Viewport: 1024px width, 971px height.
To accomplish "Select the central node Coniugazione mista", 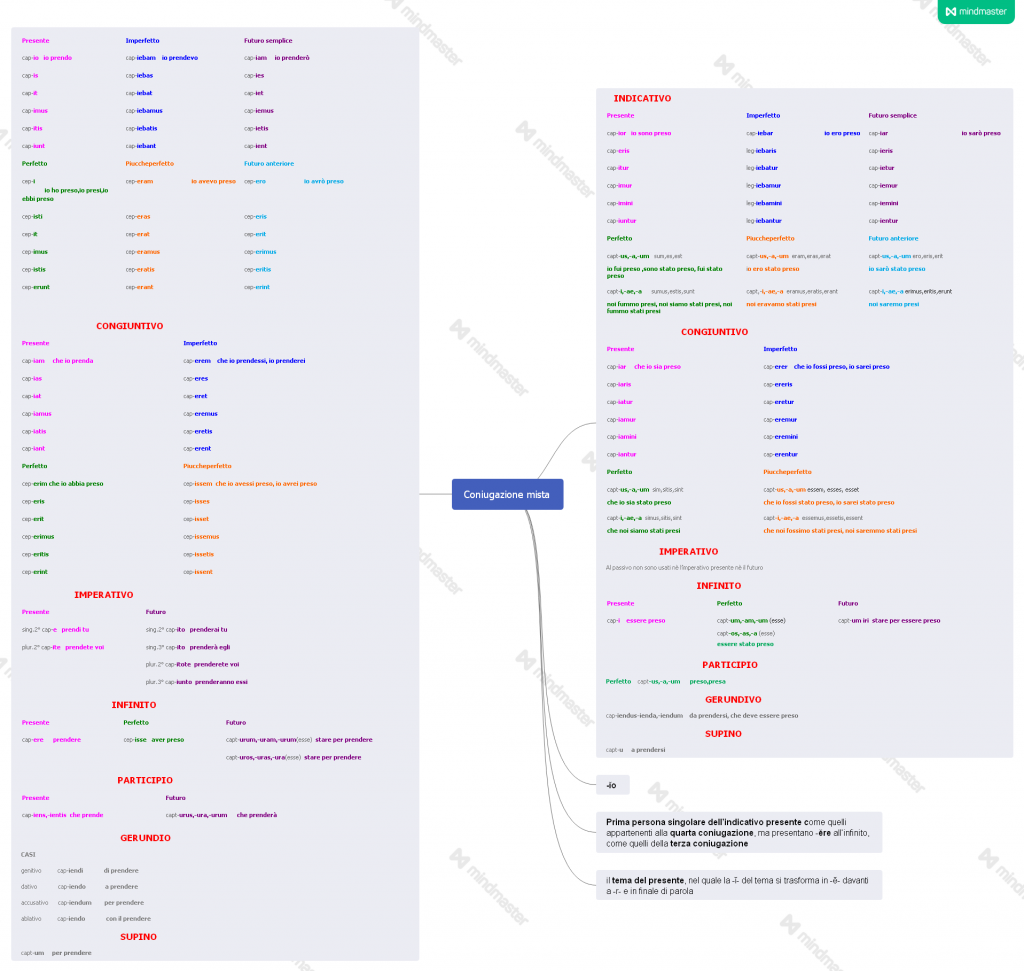I will (507, 494).
